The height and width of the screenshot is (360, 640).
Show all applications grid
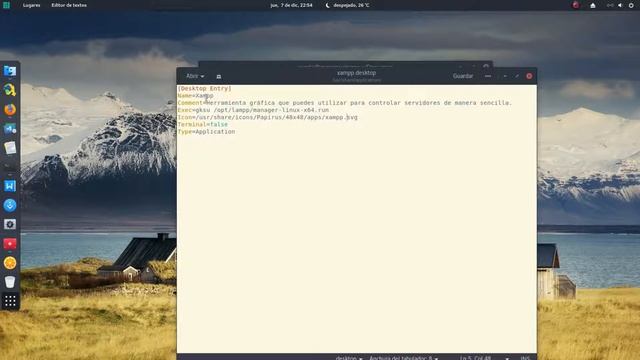pos(10,301)
